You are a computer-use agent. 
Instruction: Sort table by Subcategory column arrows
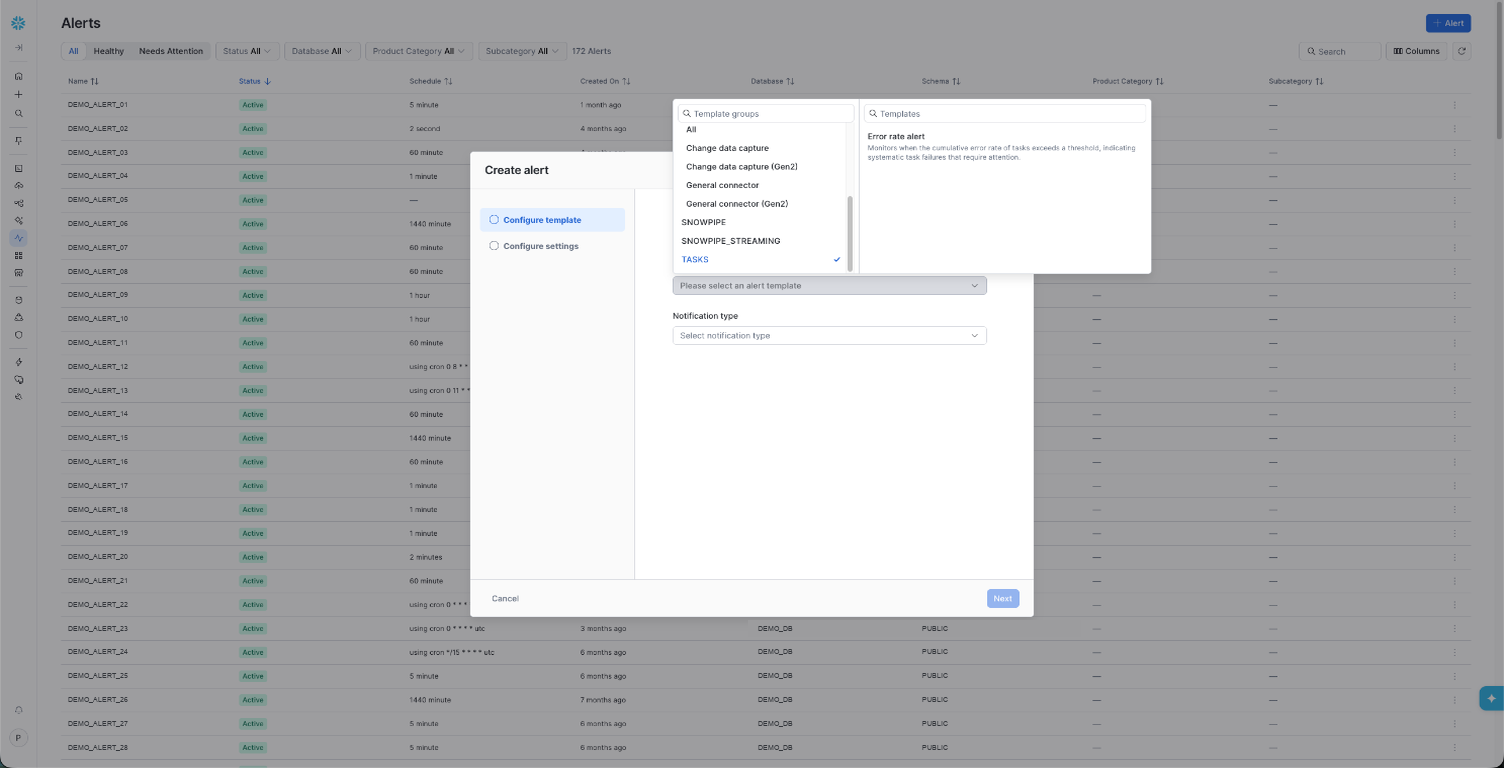point(1320,81)
